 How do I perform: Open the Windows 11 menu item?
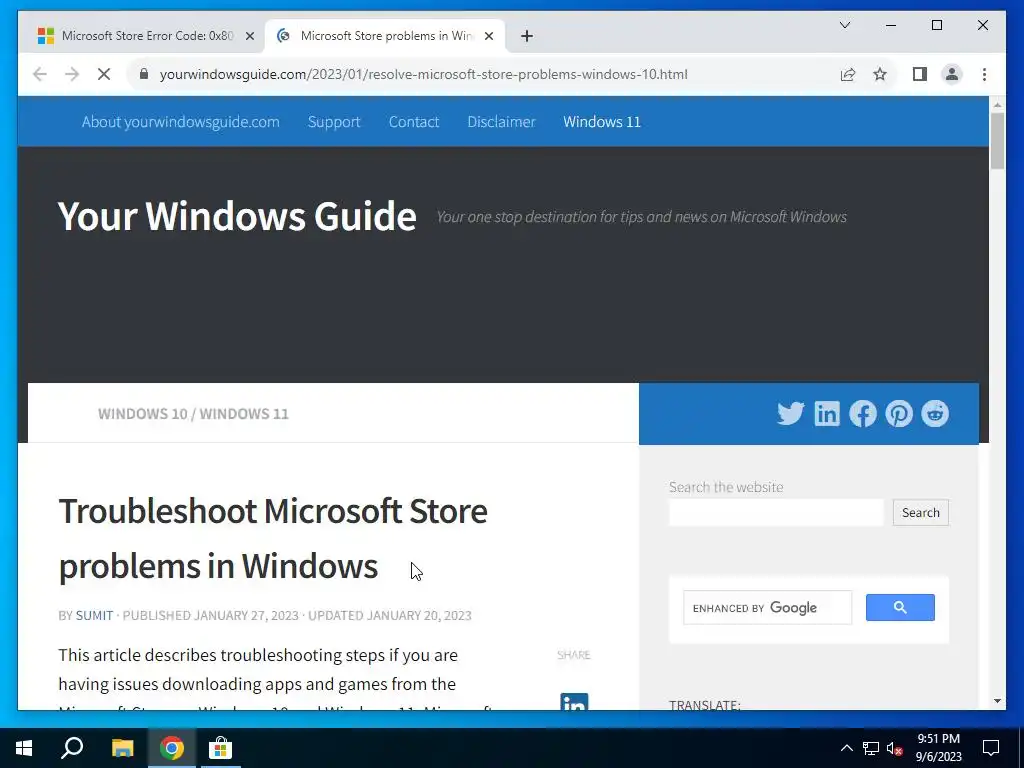pyautogui.click(x=602, y=122)
